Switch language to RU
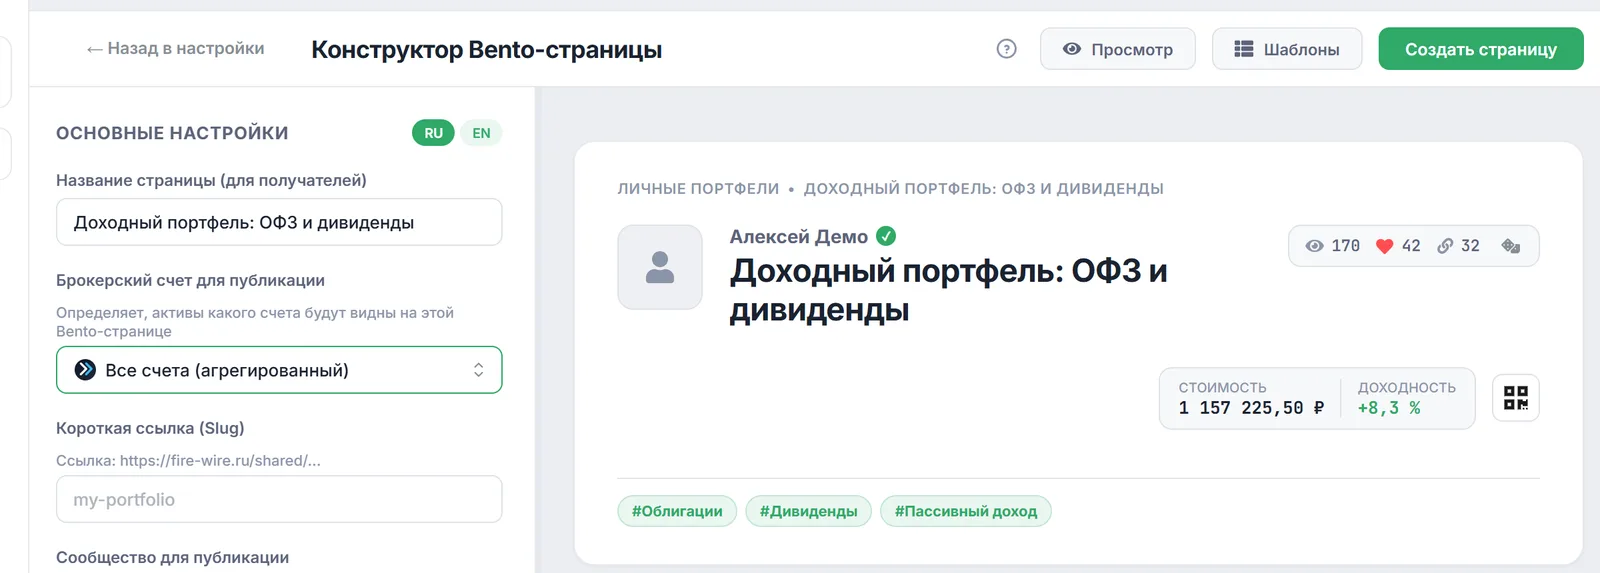The height and width of the screenshot is (573, 1600). (x=433, y=133)
